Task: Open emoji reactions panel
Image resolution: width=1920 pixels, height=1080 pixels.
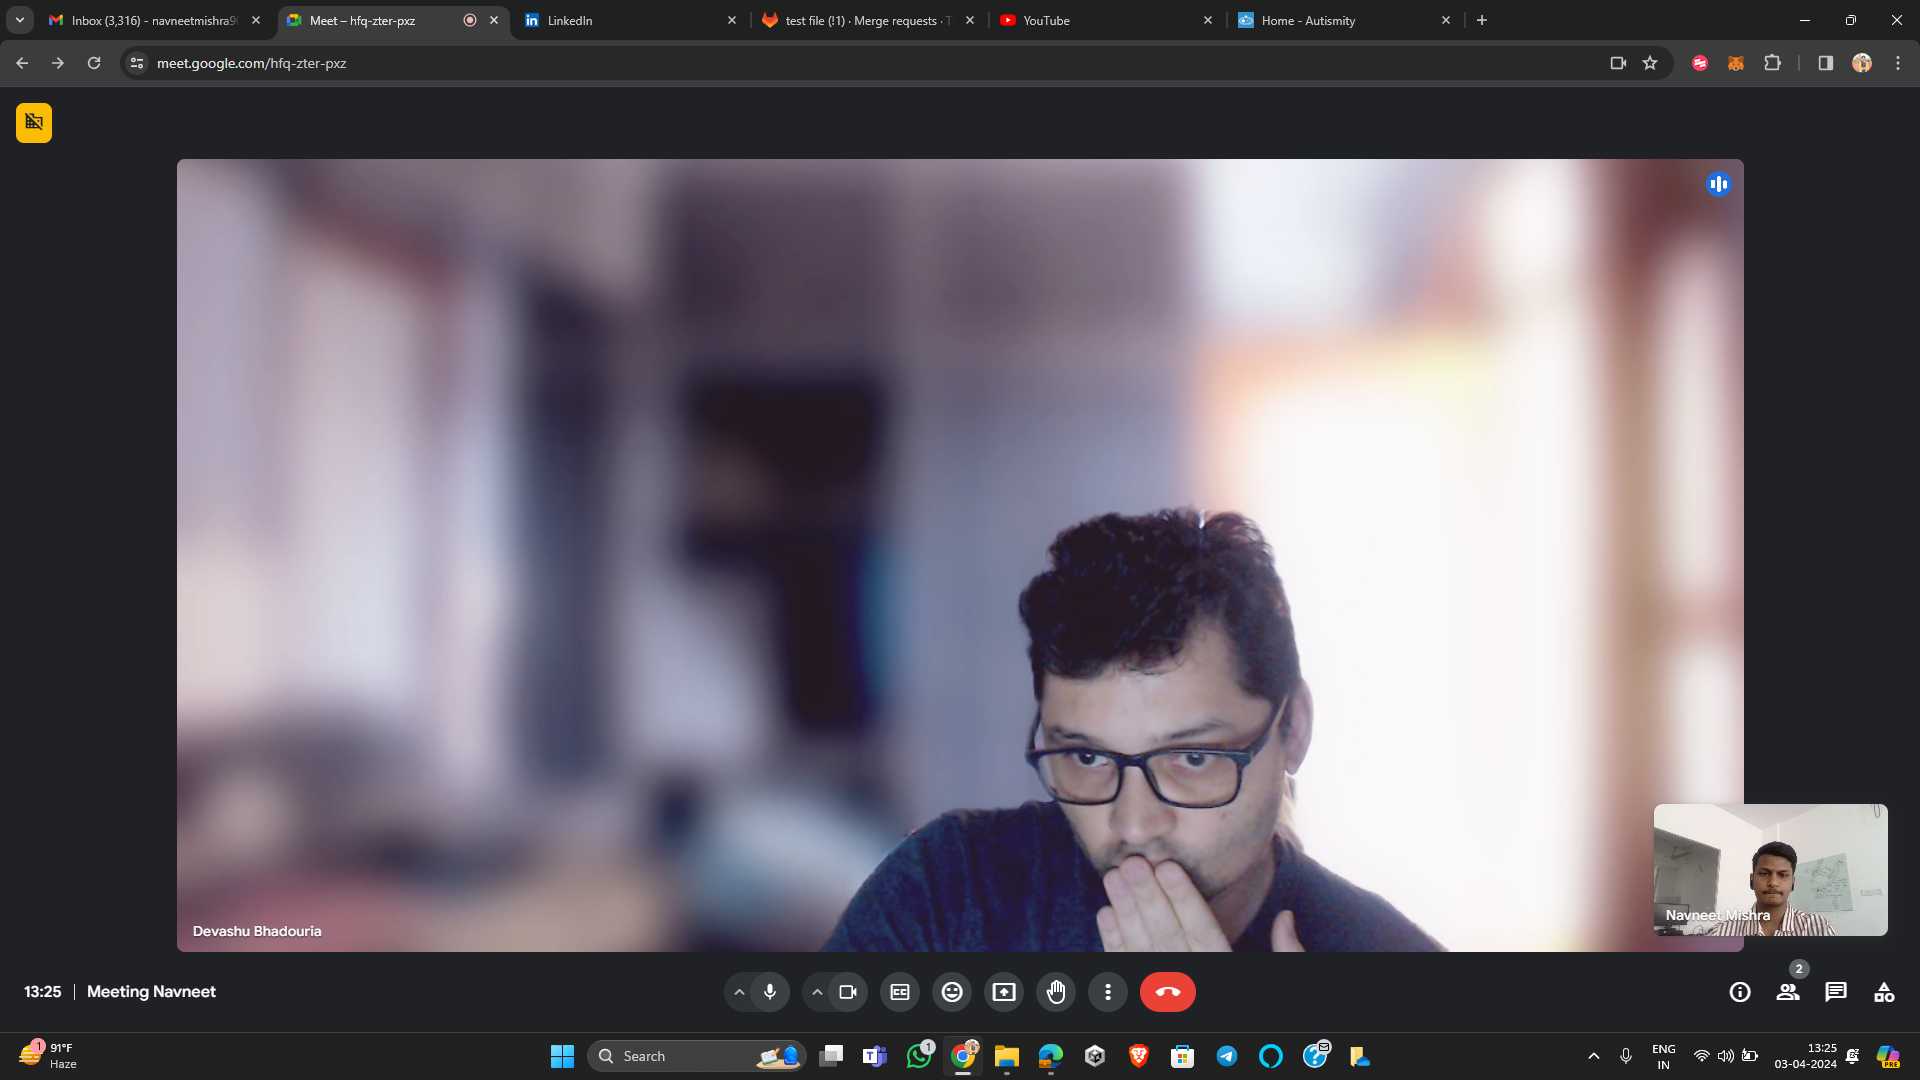Action: point(952,992)
